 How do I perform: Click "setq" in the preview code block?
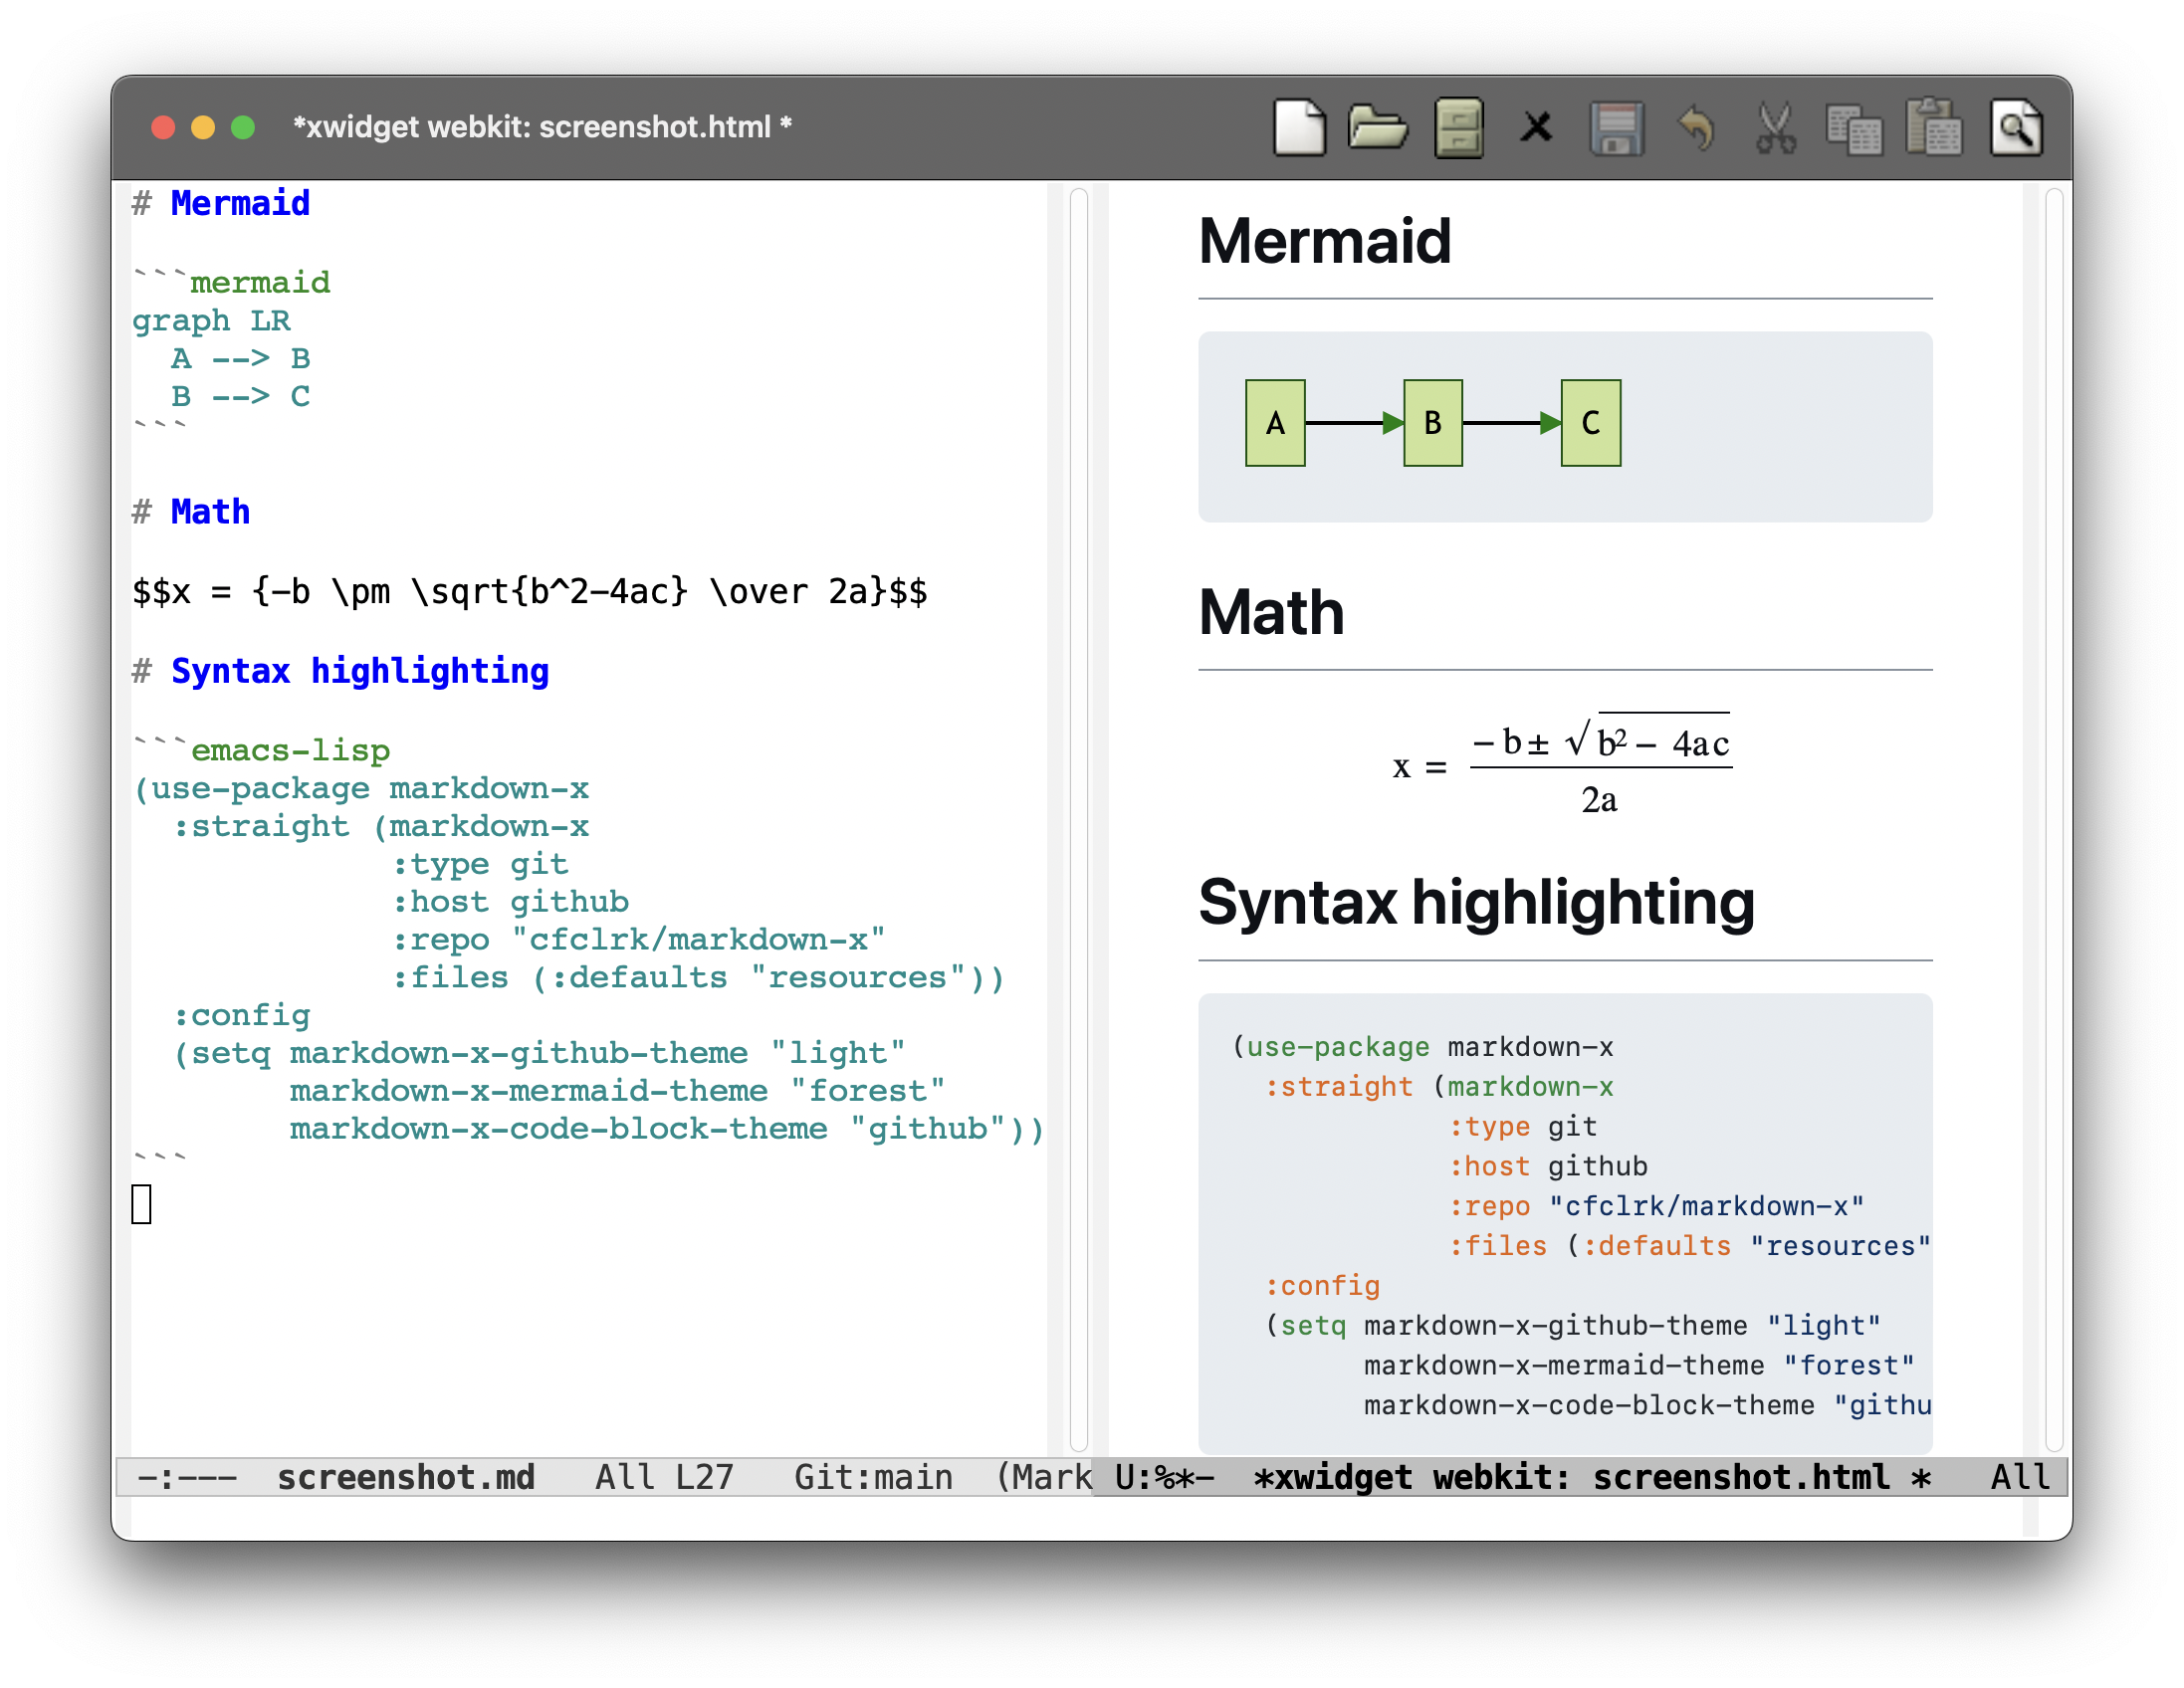[1314, 1326]
